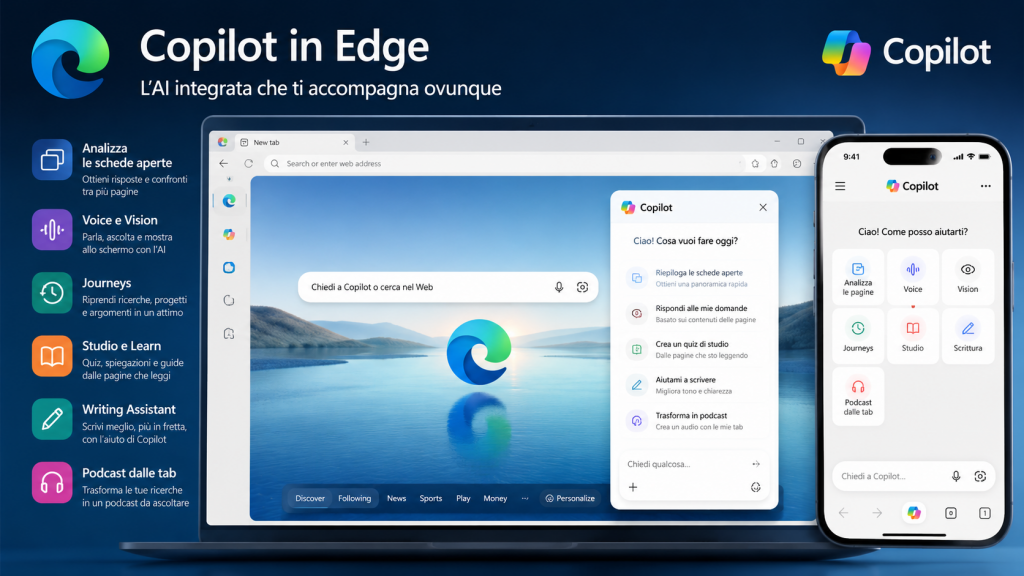Click the back arrow in Edge toolbar
The image size is (1024, 576).
point(224,163)
